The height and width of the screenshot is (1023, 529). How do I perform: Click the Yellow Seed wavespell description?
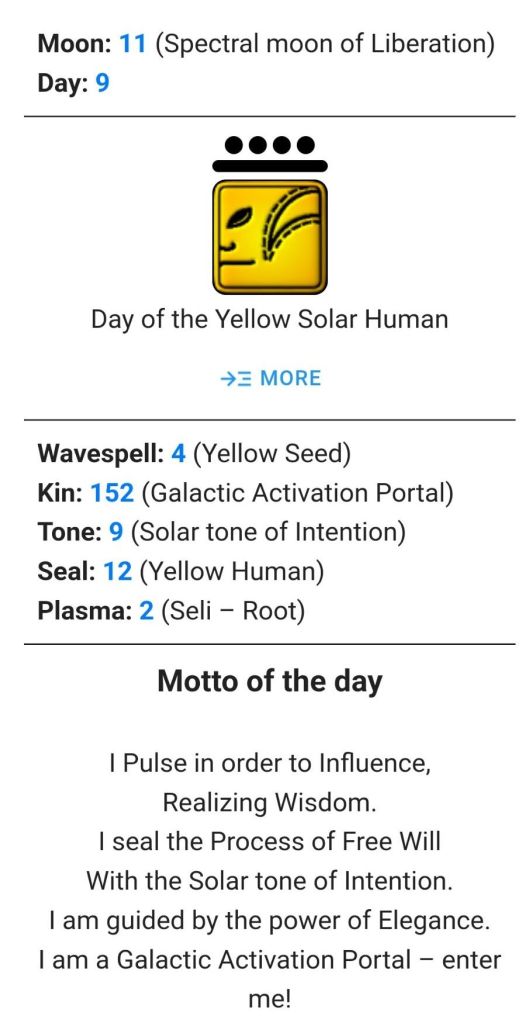point(272,453)
